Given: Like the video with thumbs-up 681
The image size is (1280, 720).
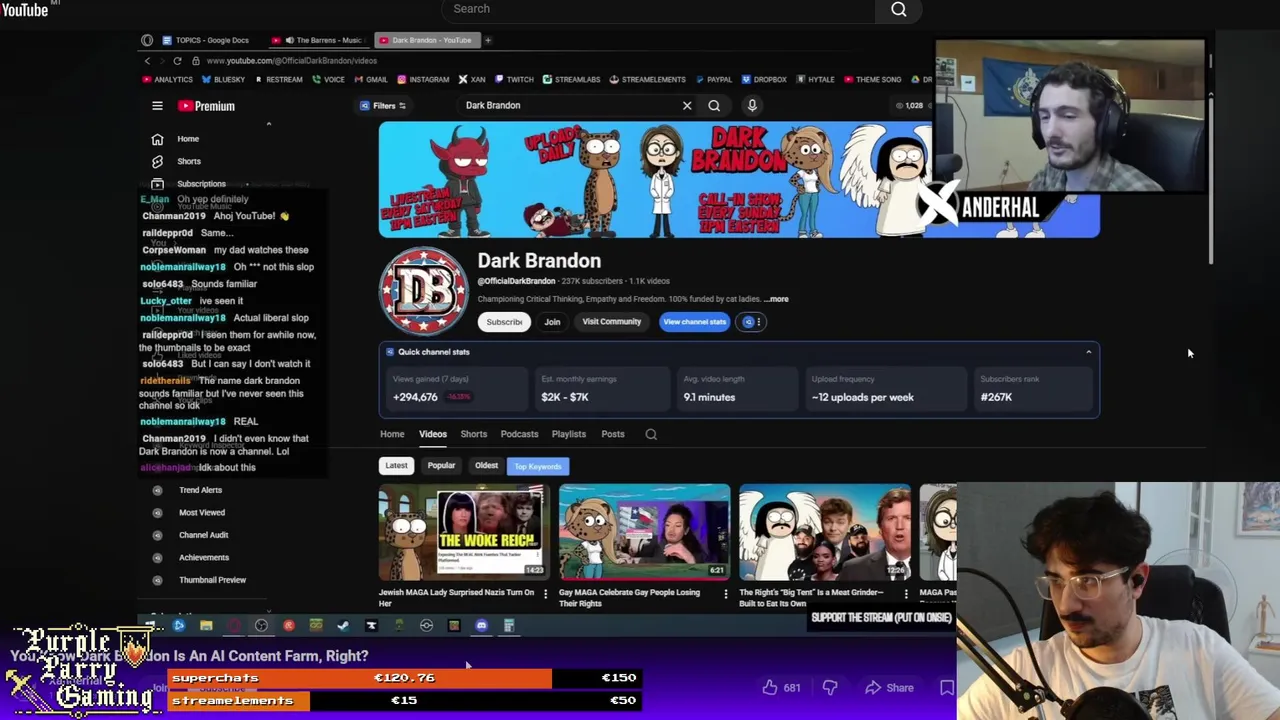Looking at the screenshot, I should point(781,688).
